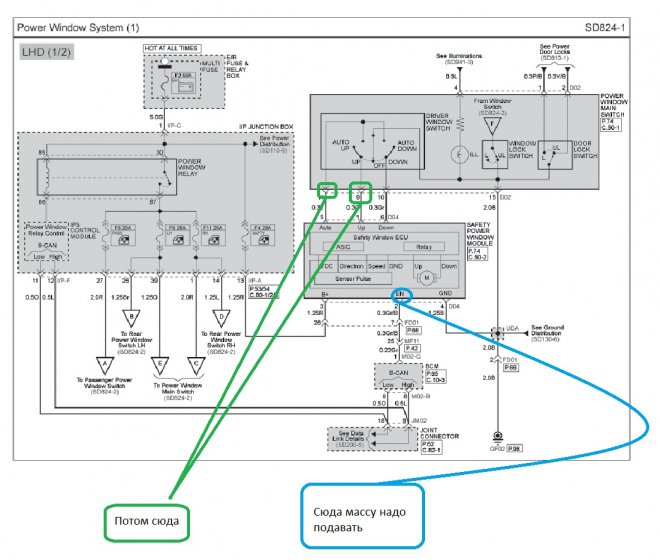Click the ILL lamp circle symbol
The width and height of the screenshot is (660, 560).
click(x=459, y=155)
